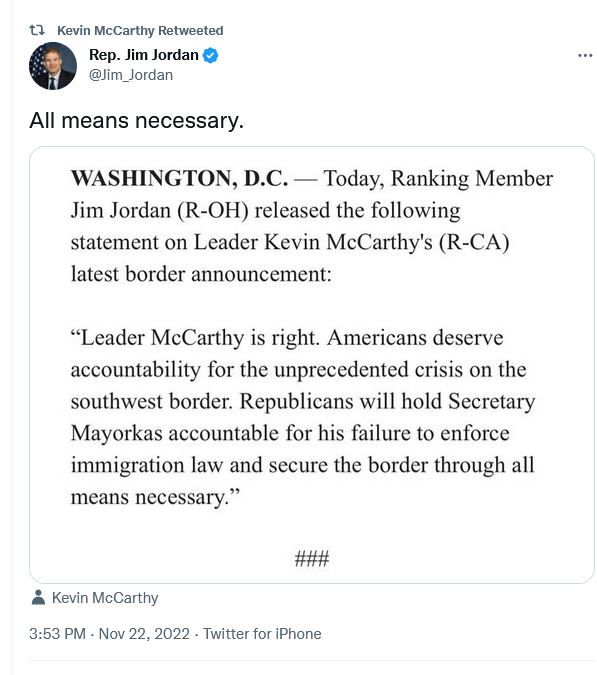Click the blue verified checkmark badge

pos(210,56)
